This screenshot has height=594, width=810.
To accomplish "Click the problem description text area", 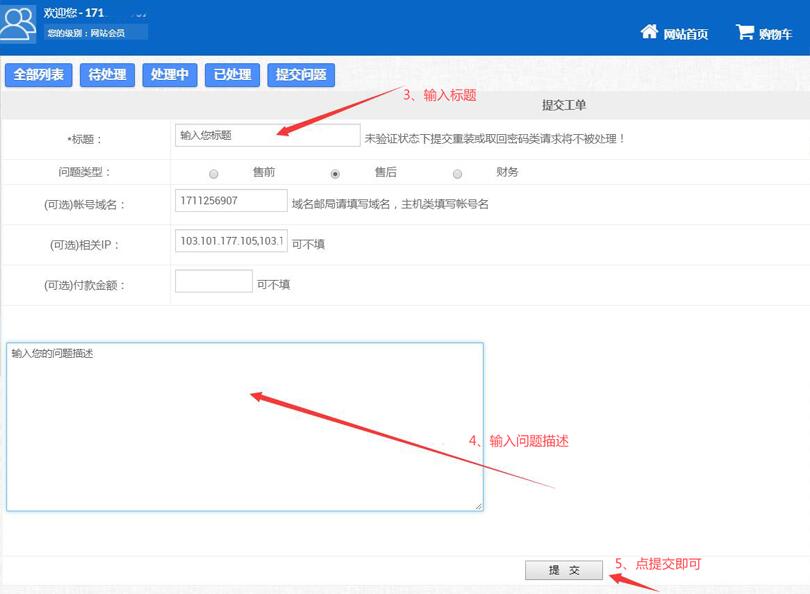I will (244, 427).
